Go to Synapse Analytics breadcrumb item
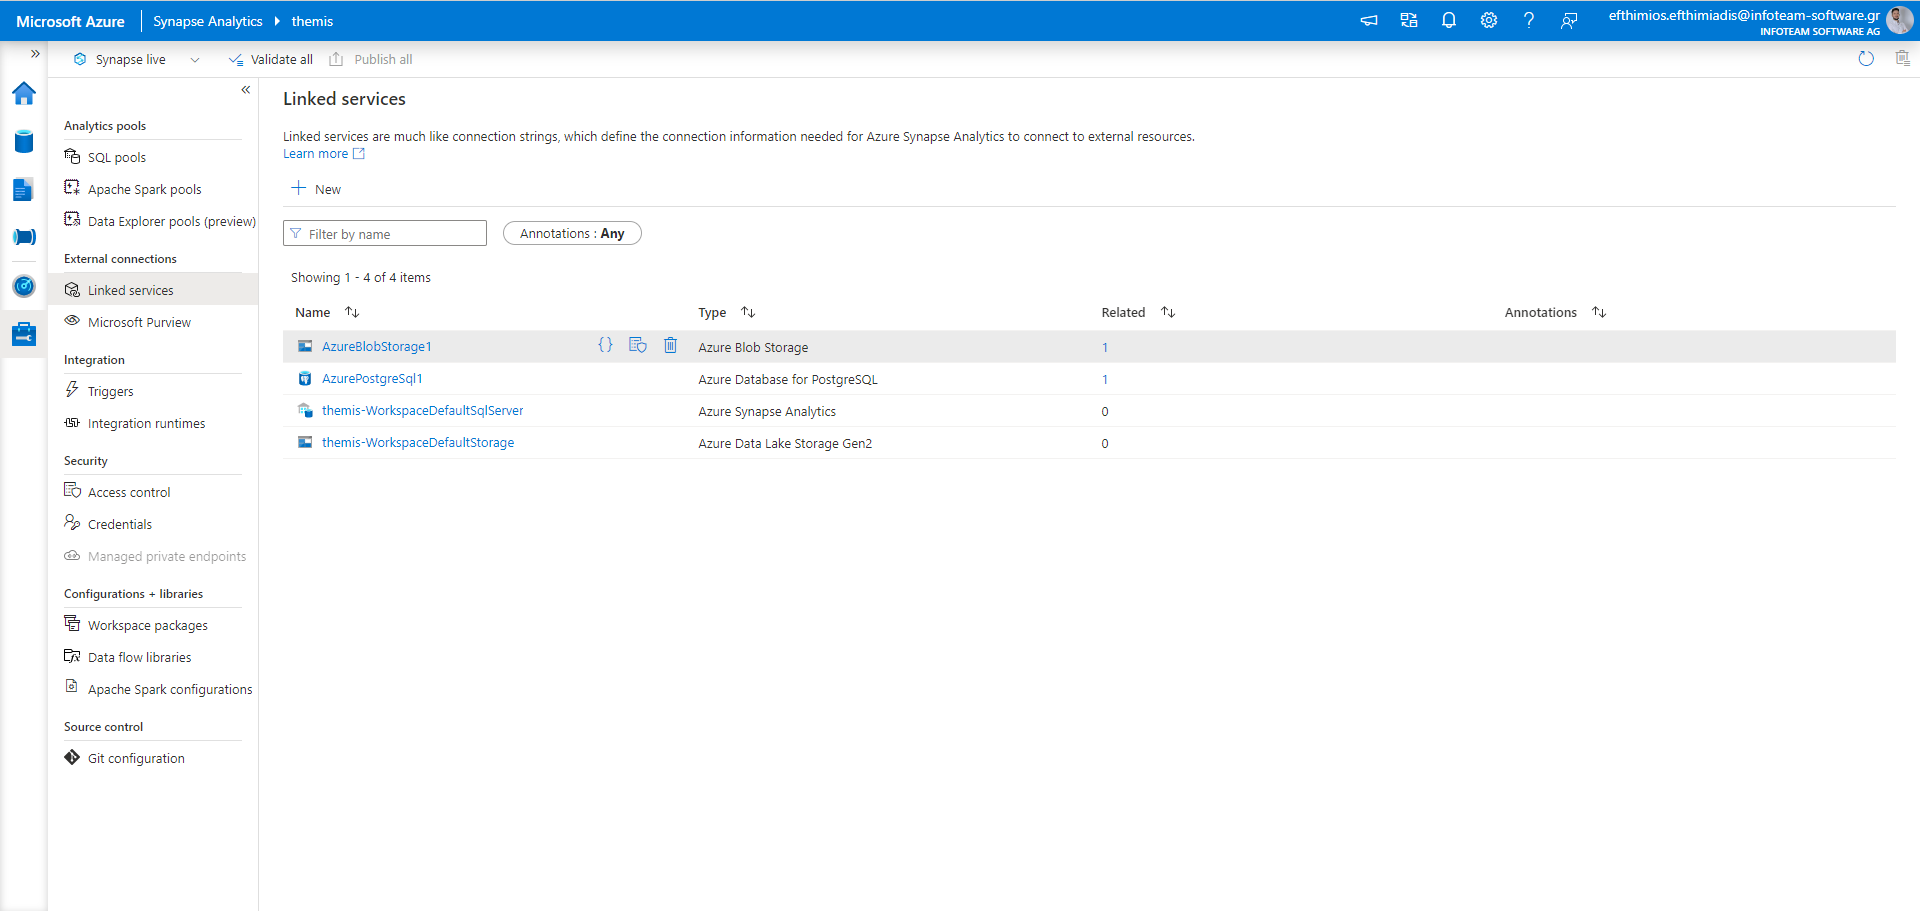 (x=208, y=20)
